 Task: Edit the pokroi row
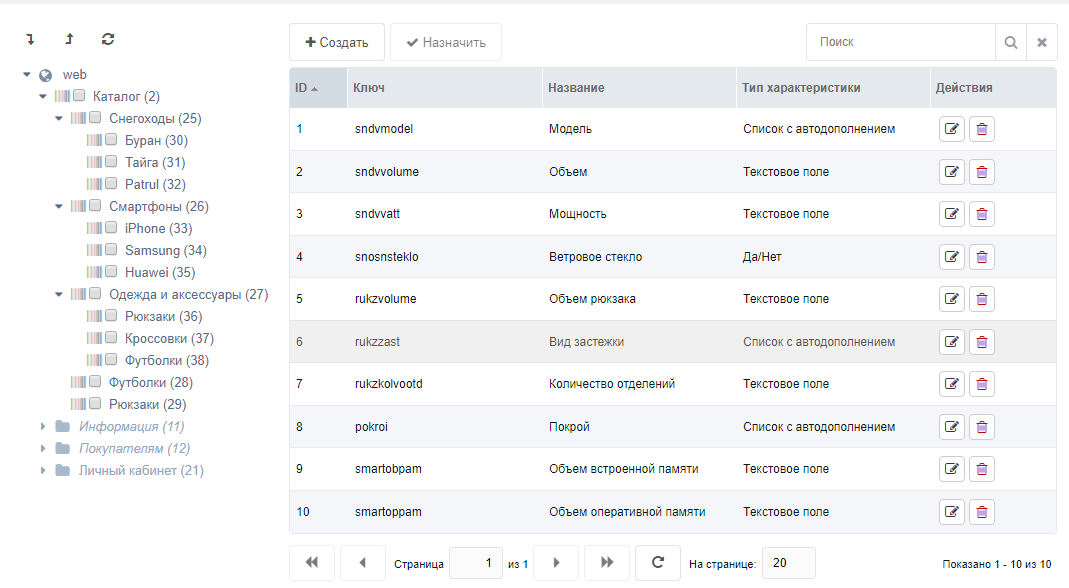[952, 427]
